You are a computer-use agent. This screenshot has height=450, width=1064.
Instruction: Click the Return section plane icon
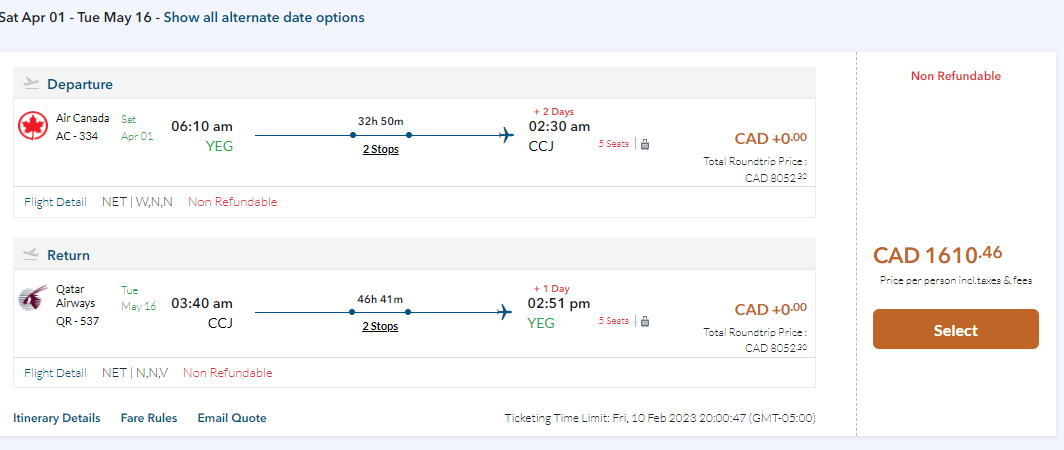click(31, 255)
